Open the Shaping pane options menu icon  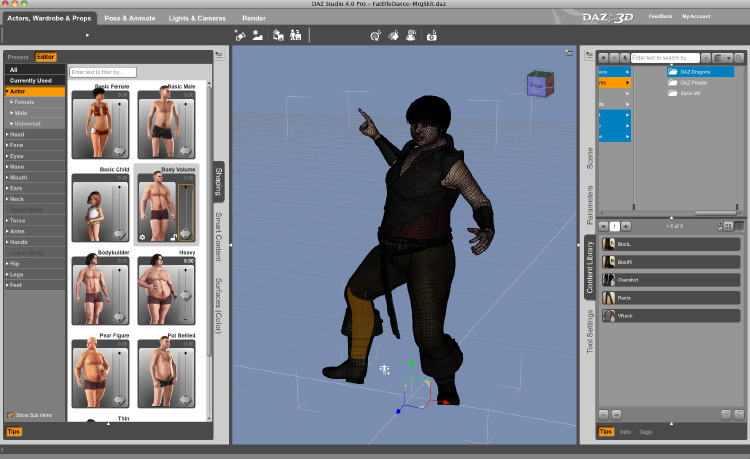[219, 55]
